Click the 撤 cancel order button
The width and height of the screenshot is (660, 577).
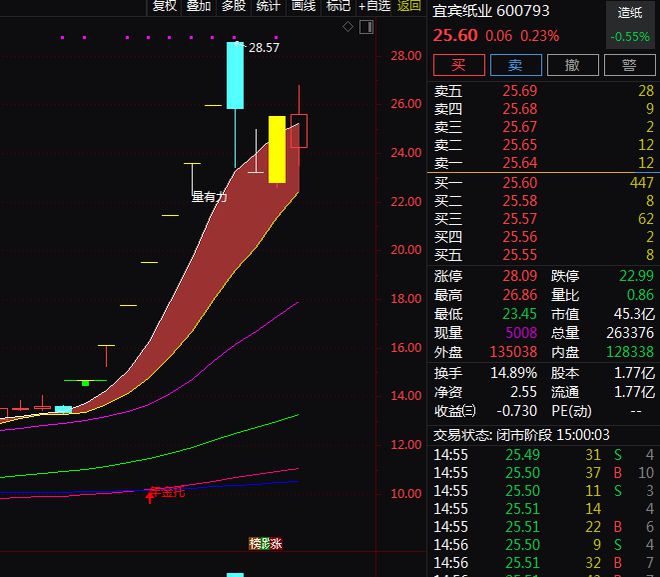pos(572,65)
